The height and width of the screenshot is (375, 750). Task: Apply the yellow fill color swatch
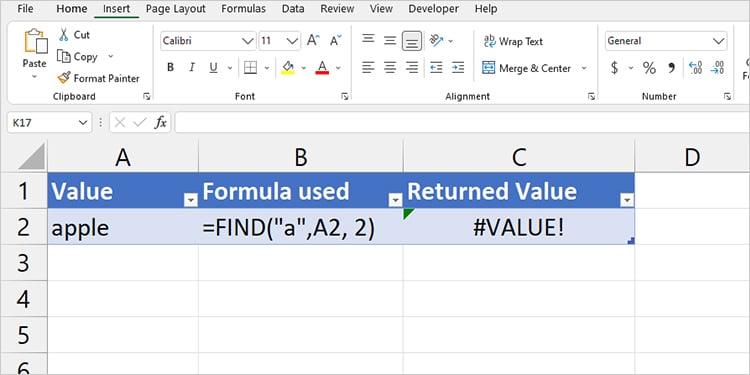pyautogui.click(x=288, y=68)
